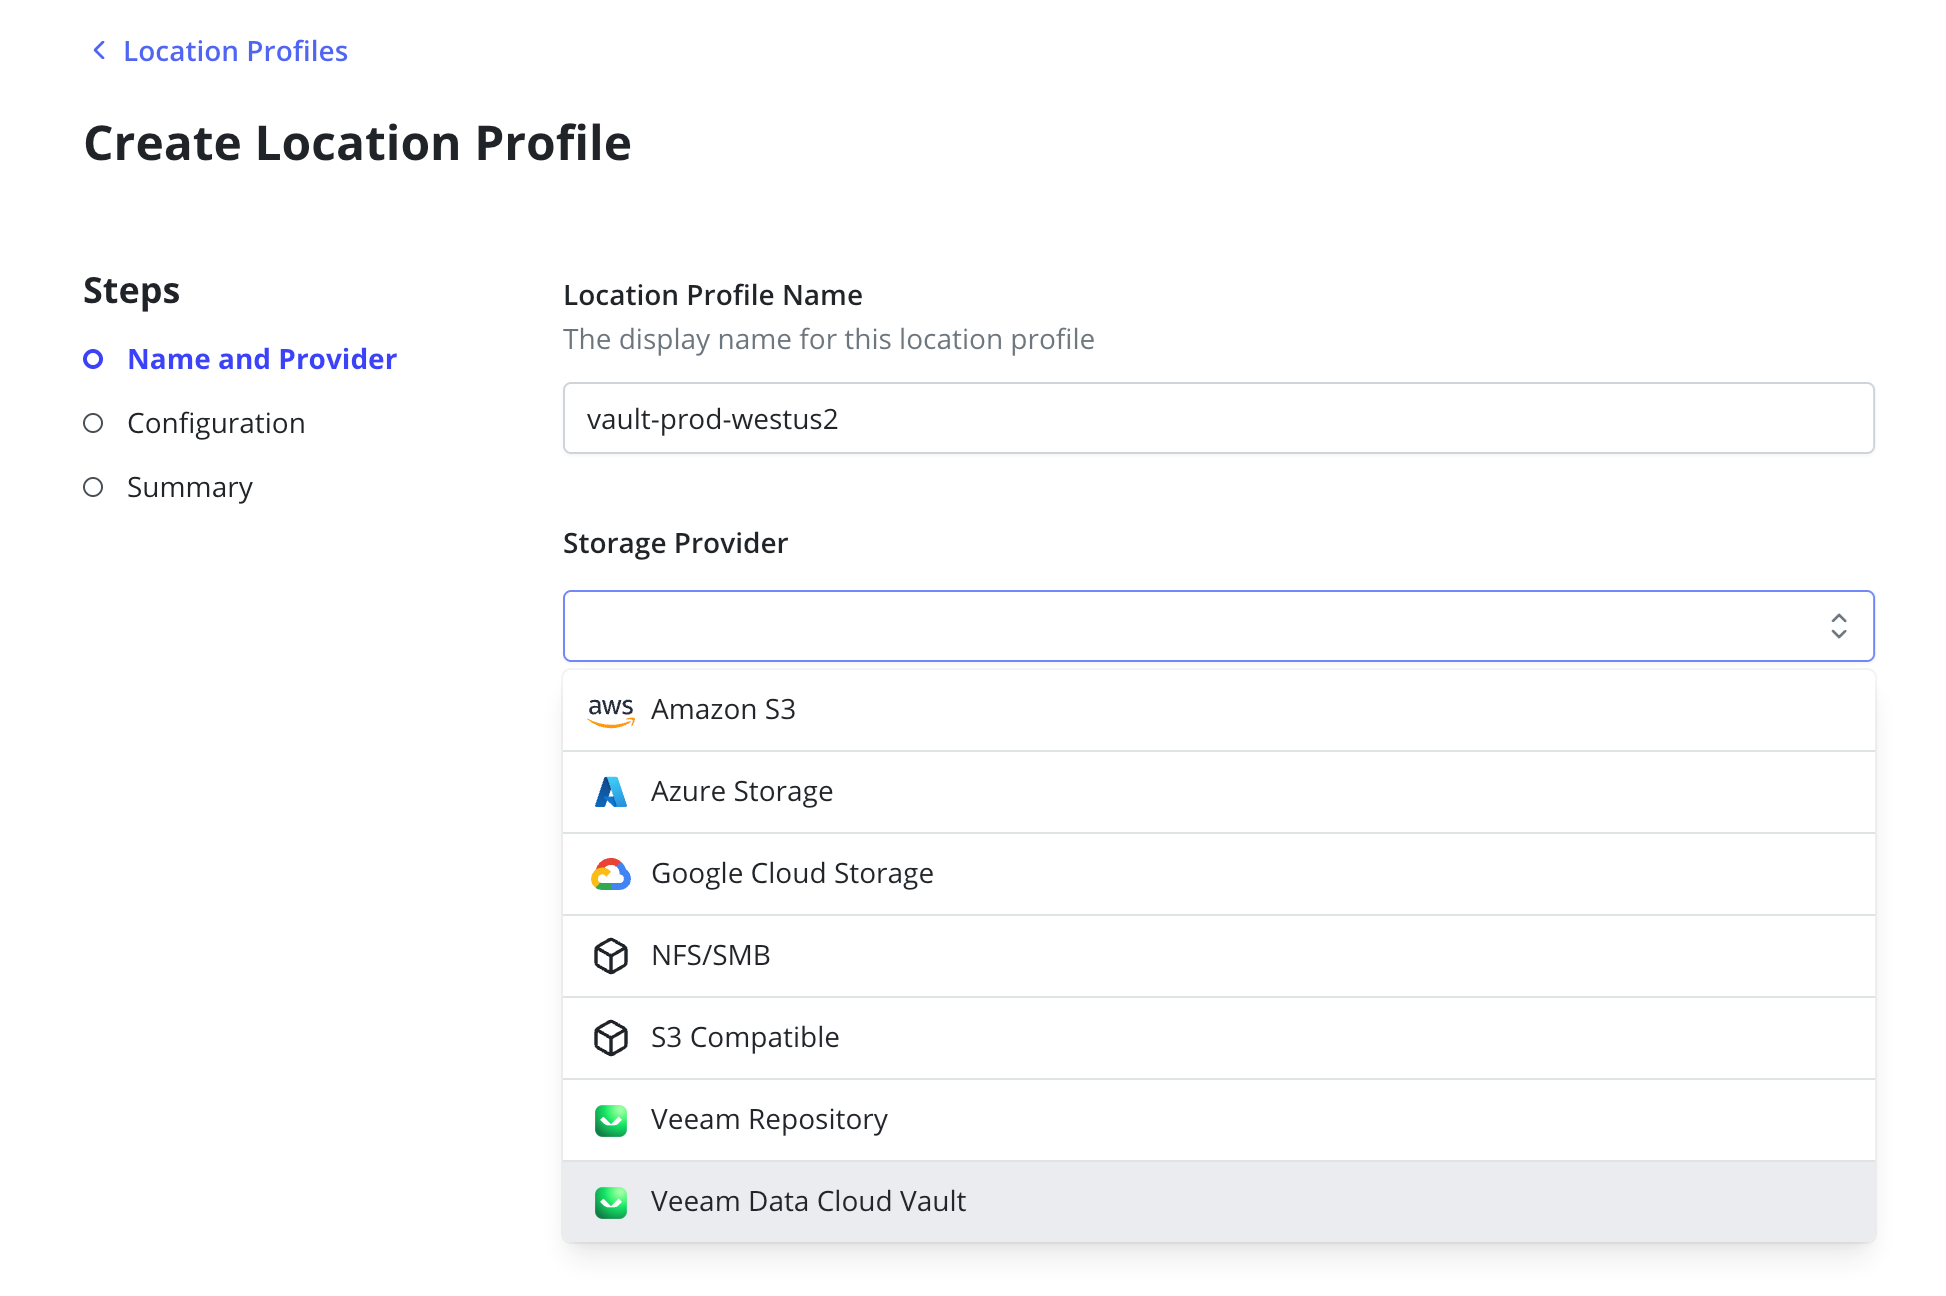Image resolution: width=1946 pixels, height=1296 pixels.
Task: Click the Veeam Repository green icon
Action: (610, 1120)
